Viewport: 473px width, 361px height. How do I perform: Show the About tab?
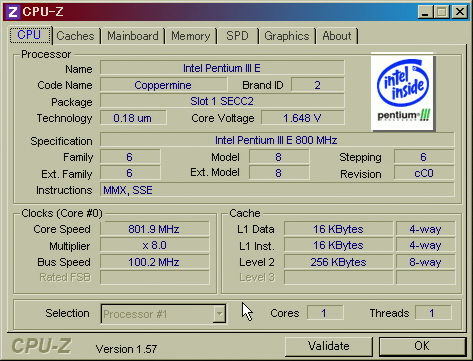(337, 36)
